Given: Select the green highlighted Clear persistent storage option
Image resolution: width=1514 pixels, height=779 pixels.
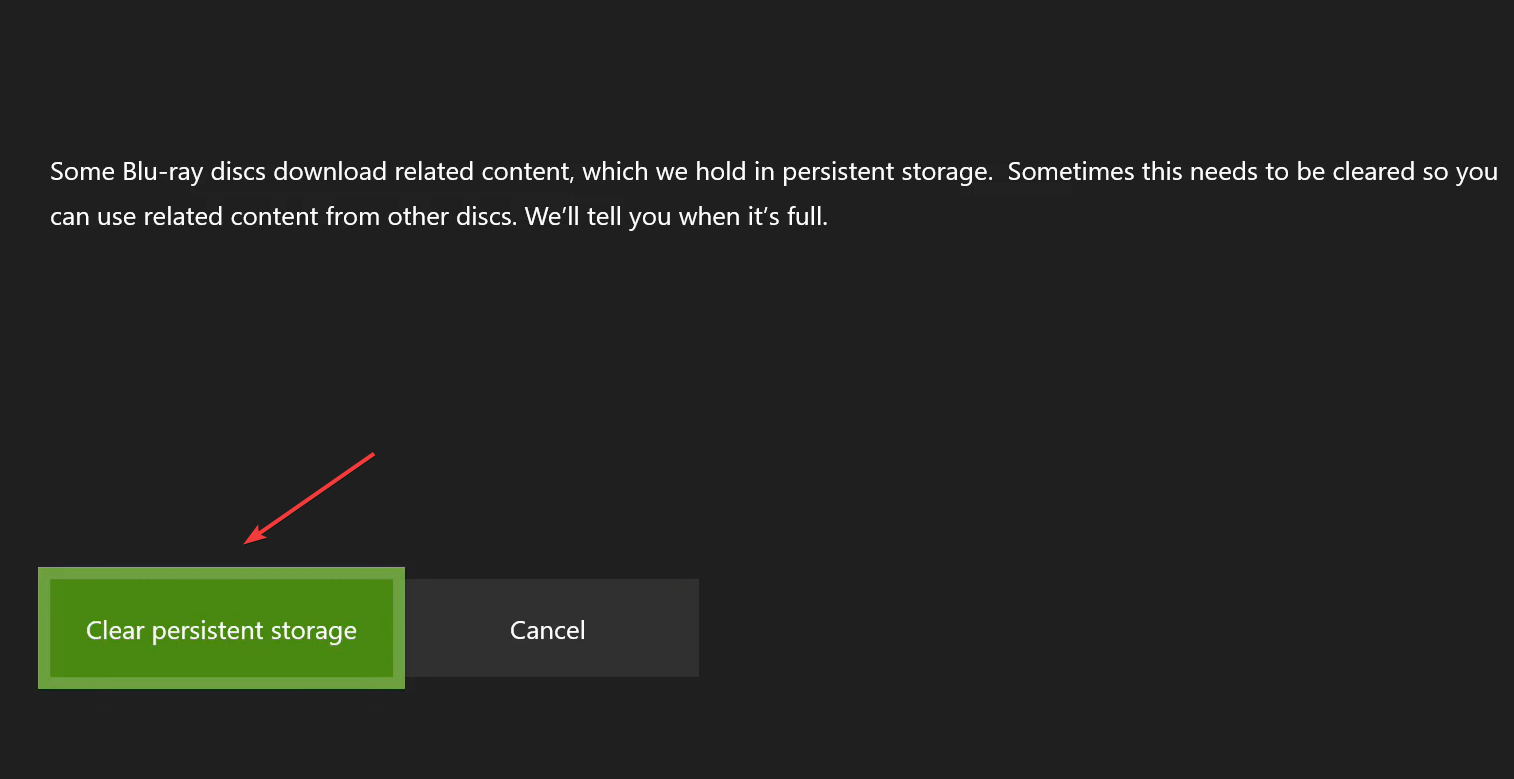Looking at the screenshot, I should pos(221,628).
